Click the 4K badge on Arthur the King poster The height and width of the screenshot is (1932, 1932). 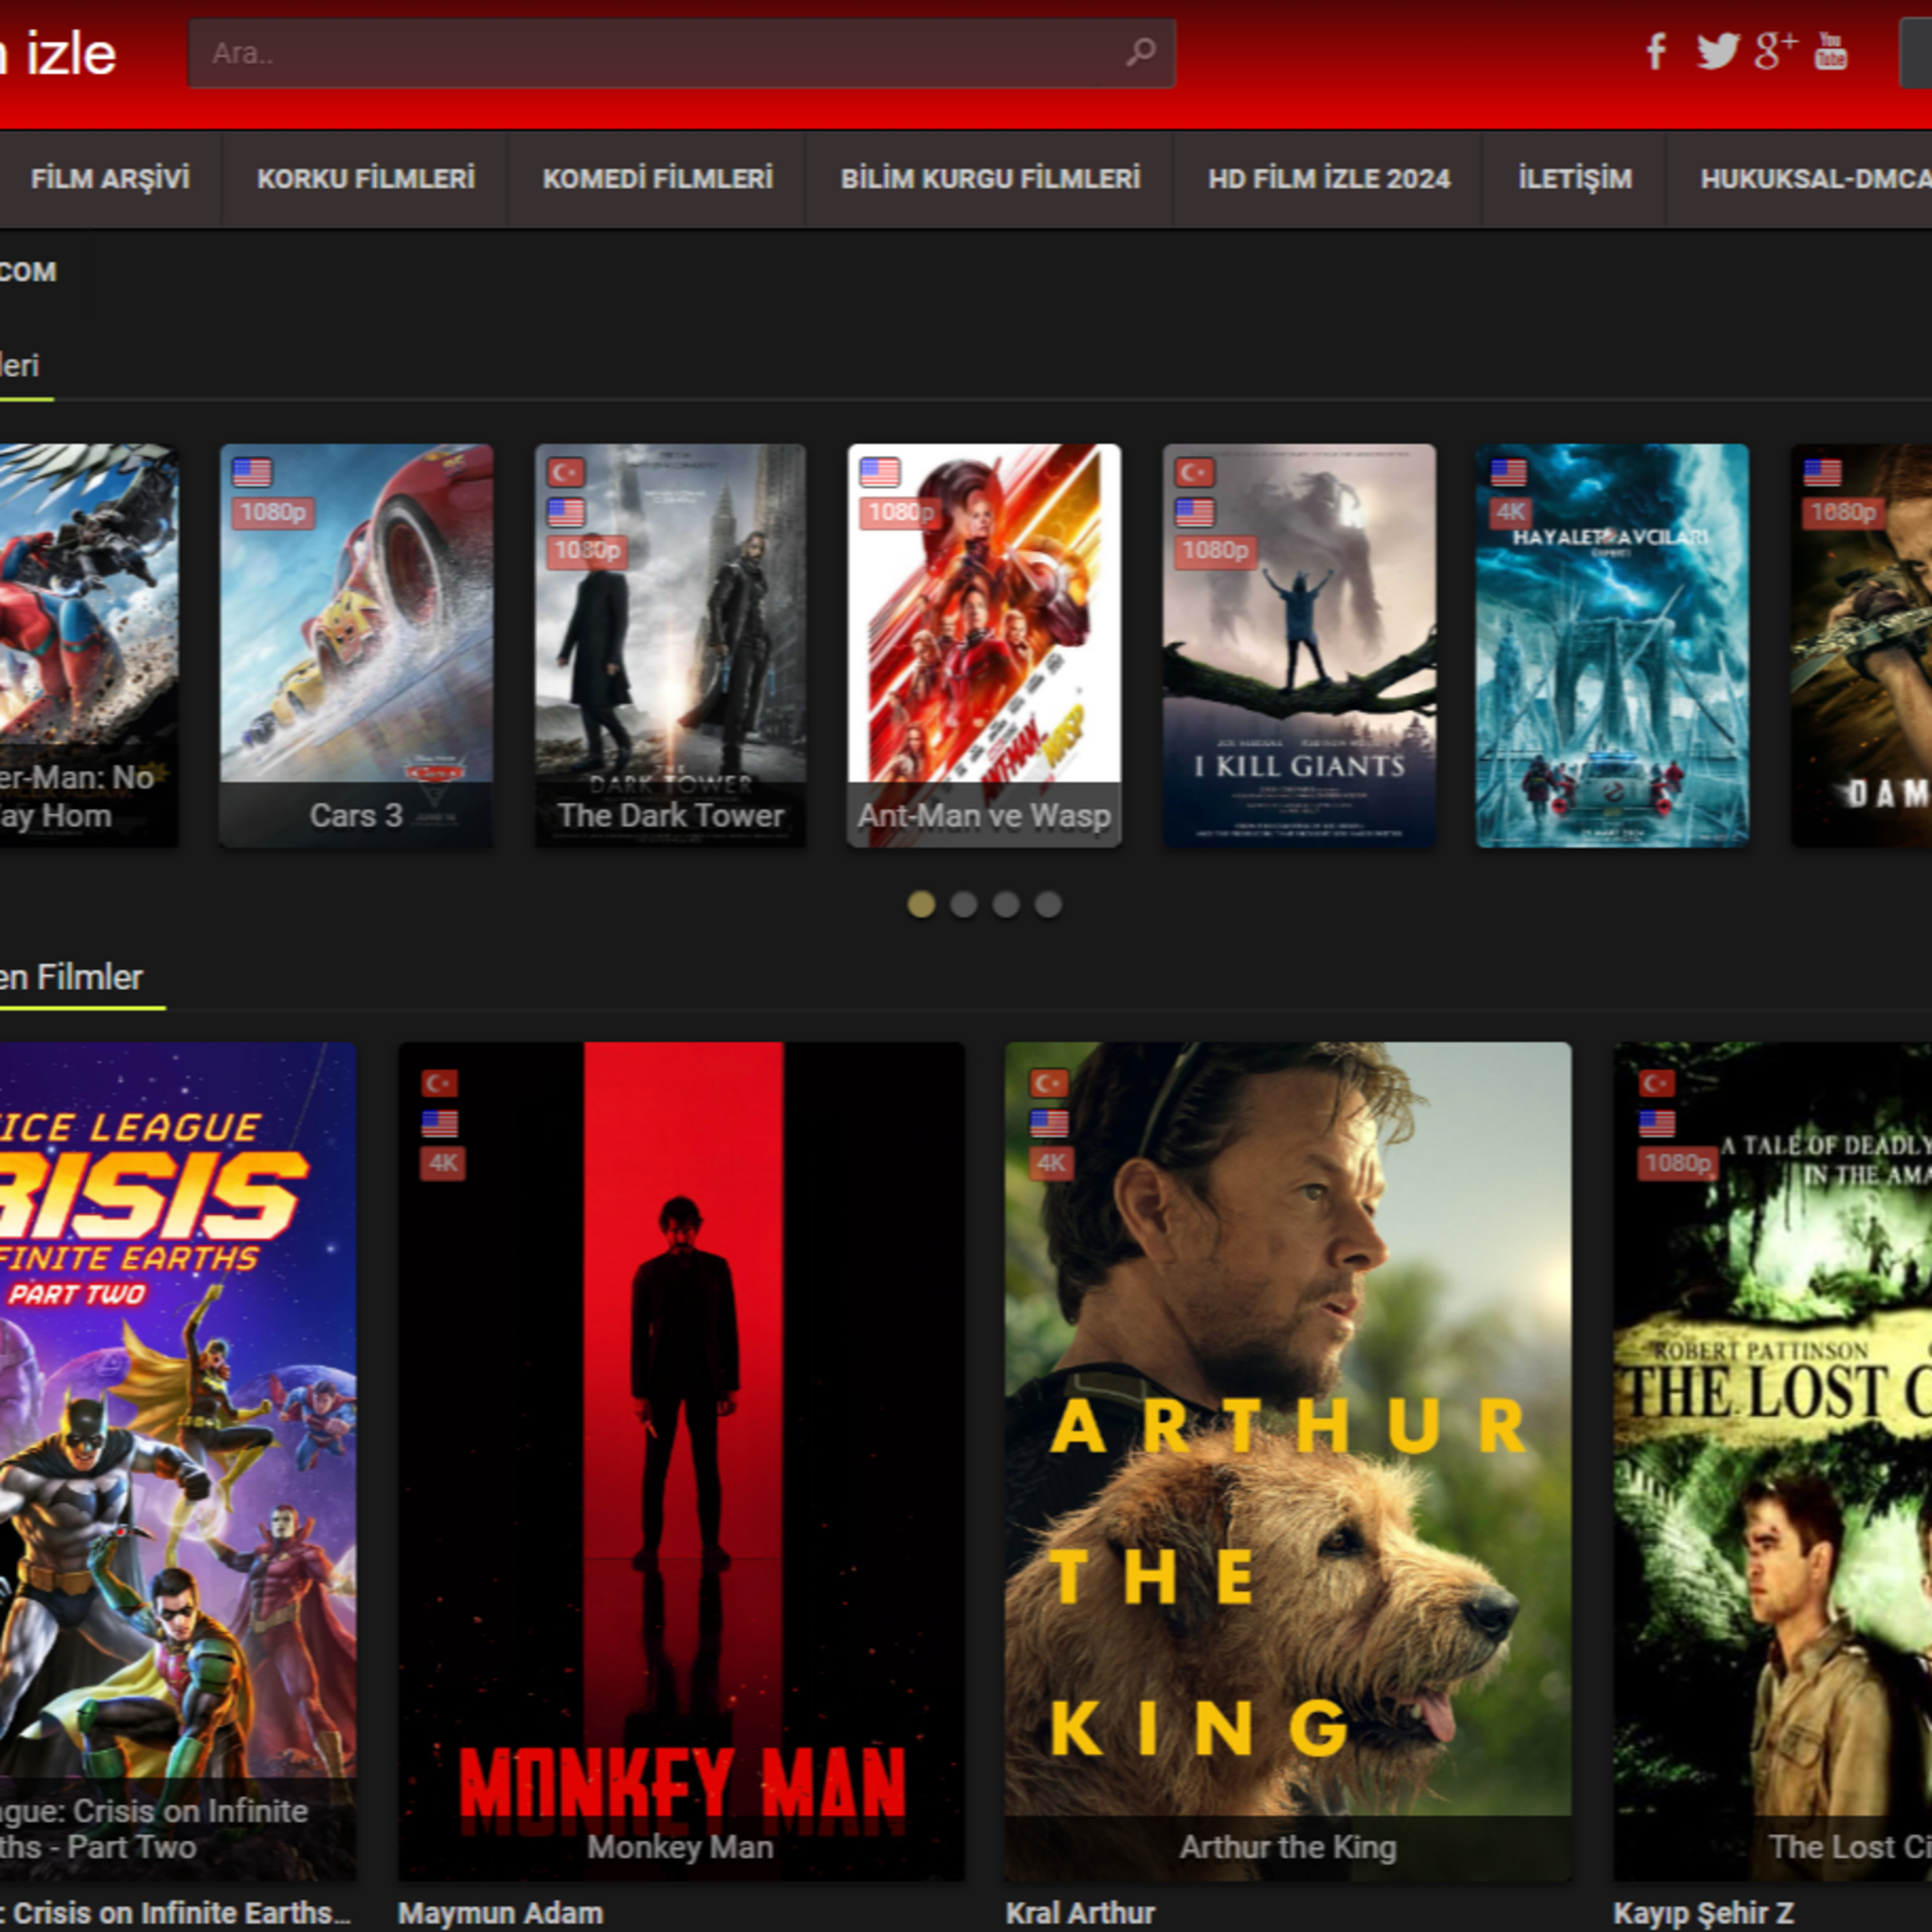(1051, 1163)
